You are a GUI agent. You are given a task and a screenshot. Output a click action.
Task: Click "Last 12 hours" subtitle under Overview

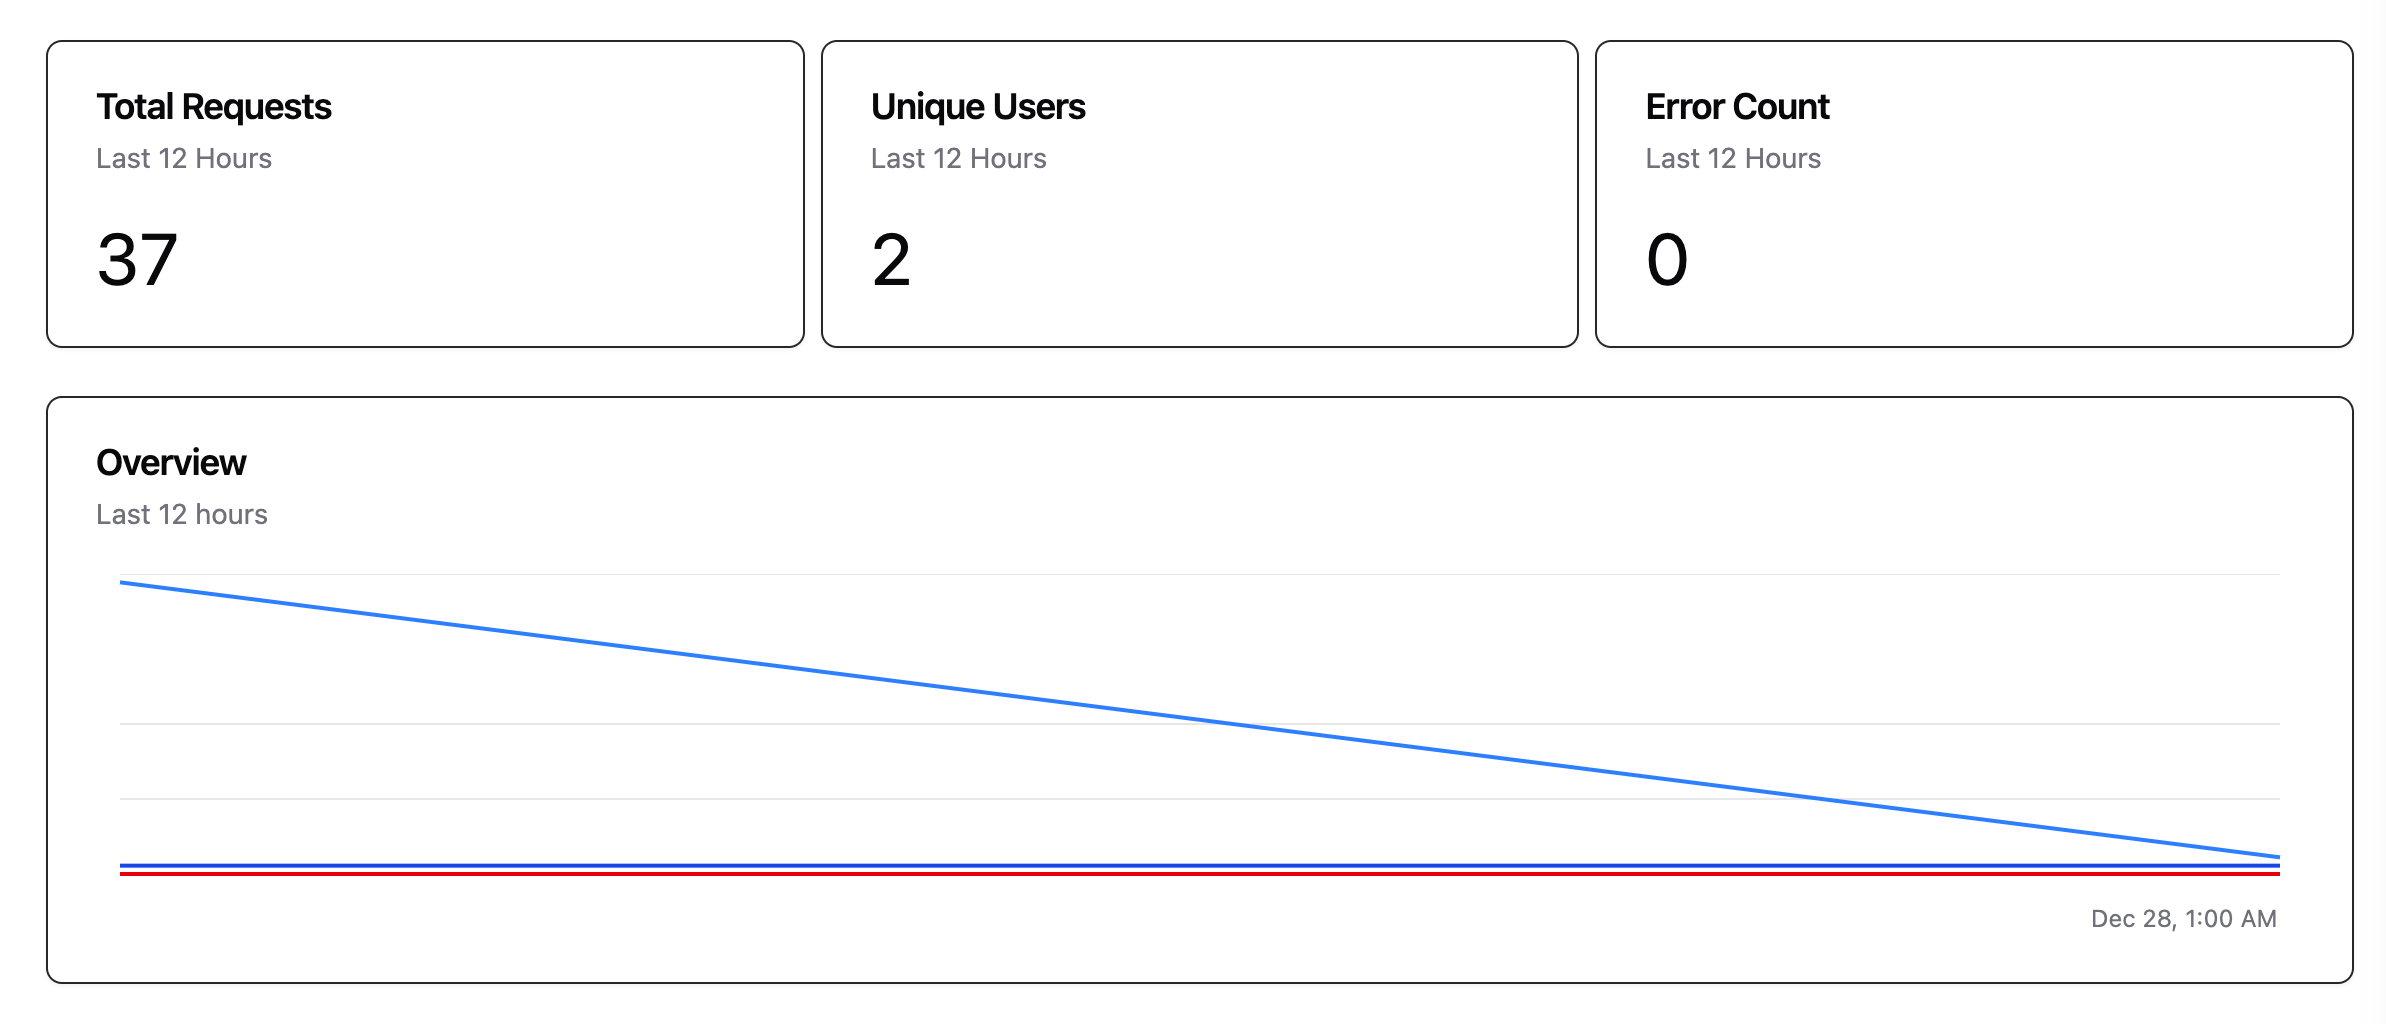(x=182, y=514)
